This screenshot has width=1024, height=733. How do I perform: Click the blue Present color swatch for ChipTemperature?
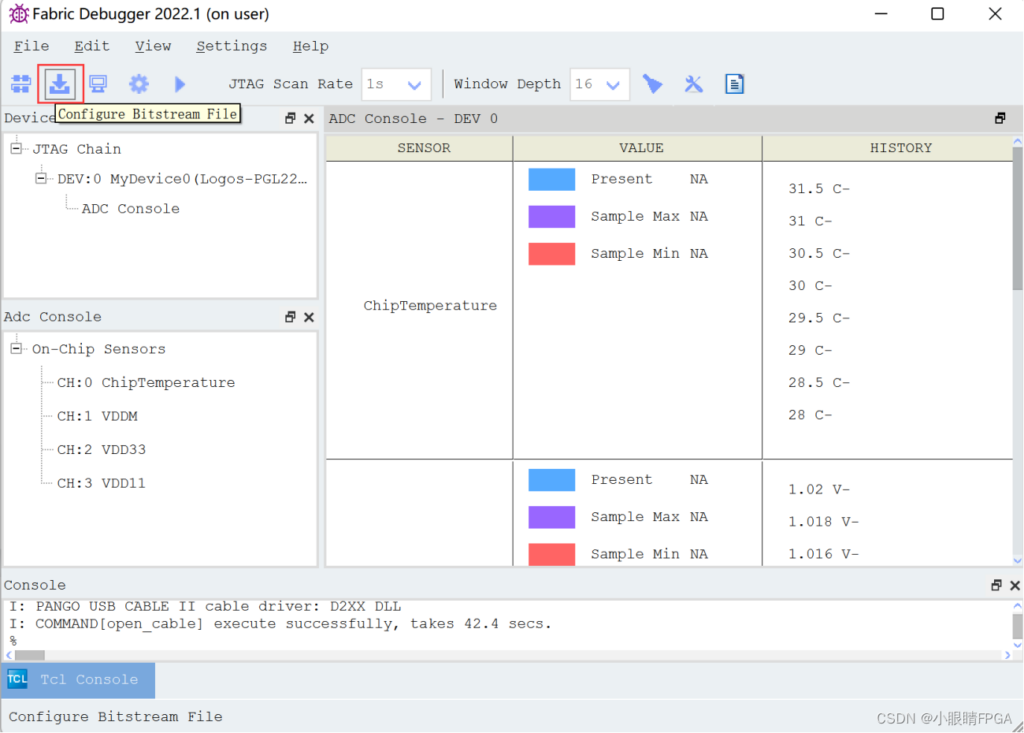(x=551, y=179)
